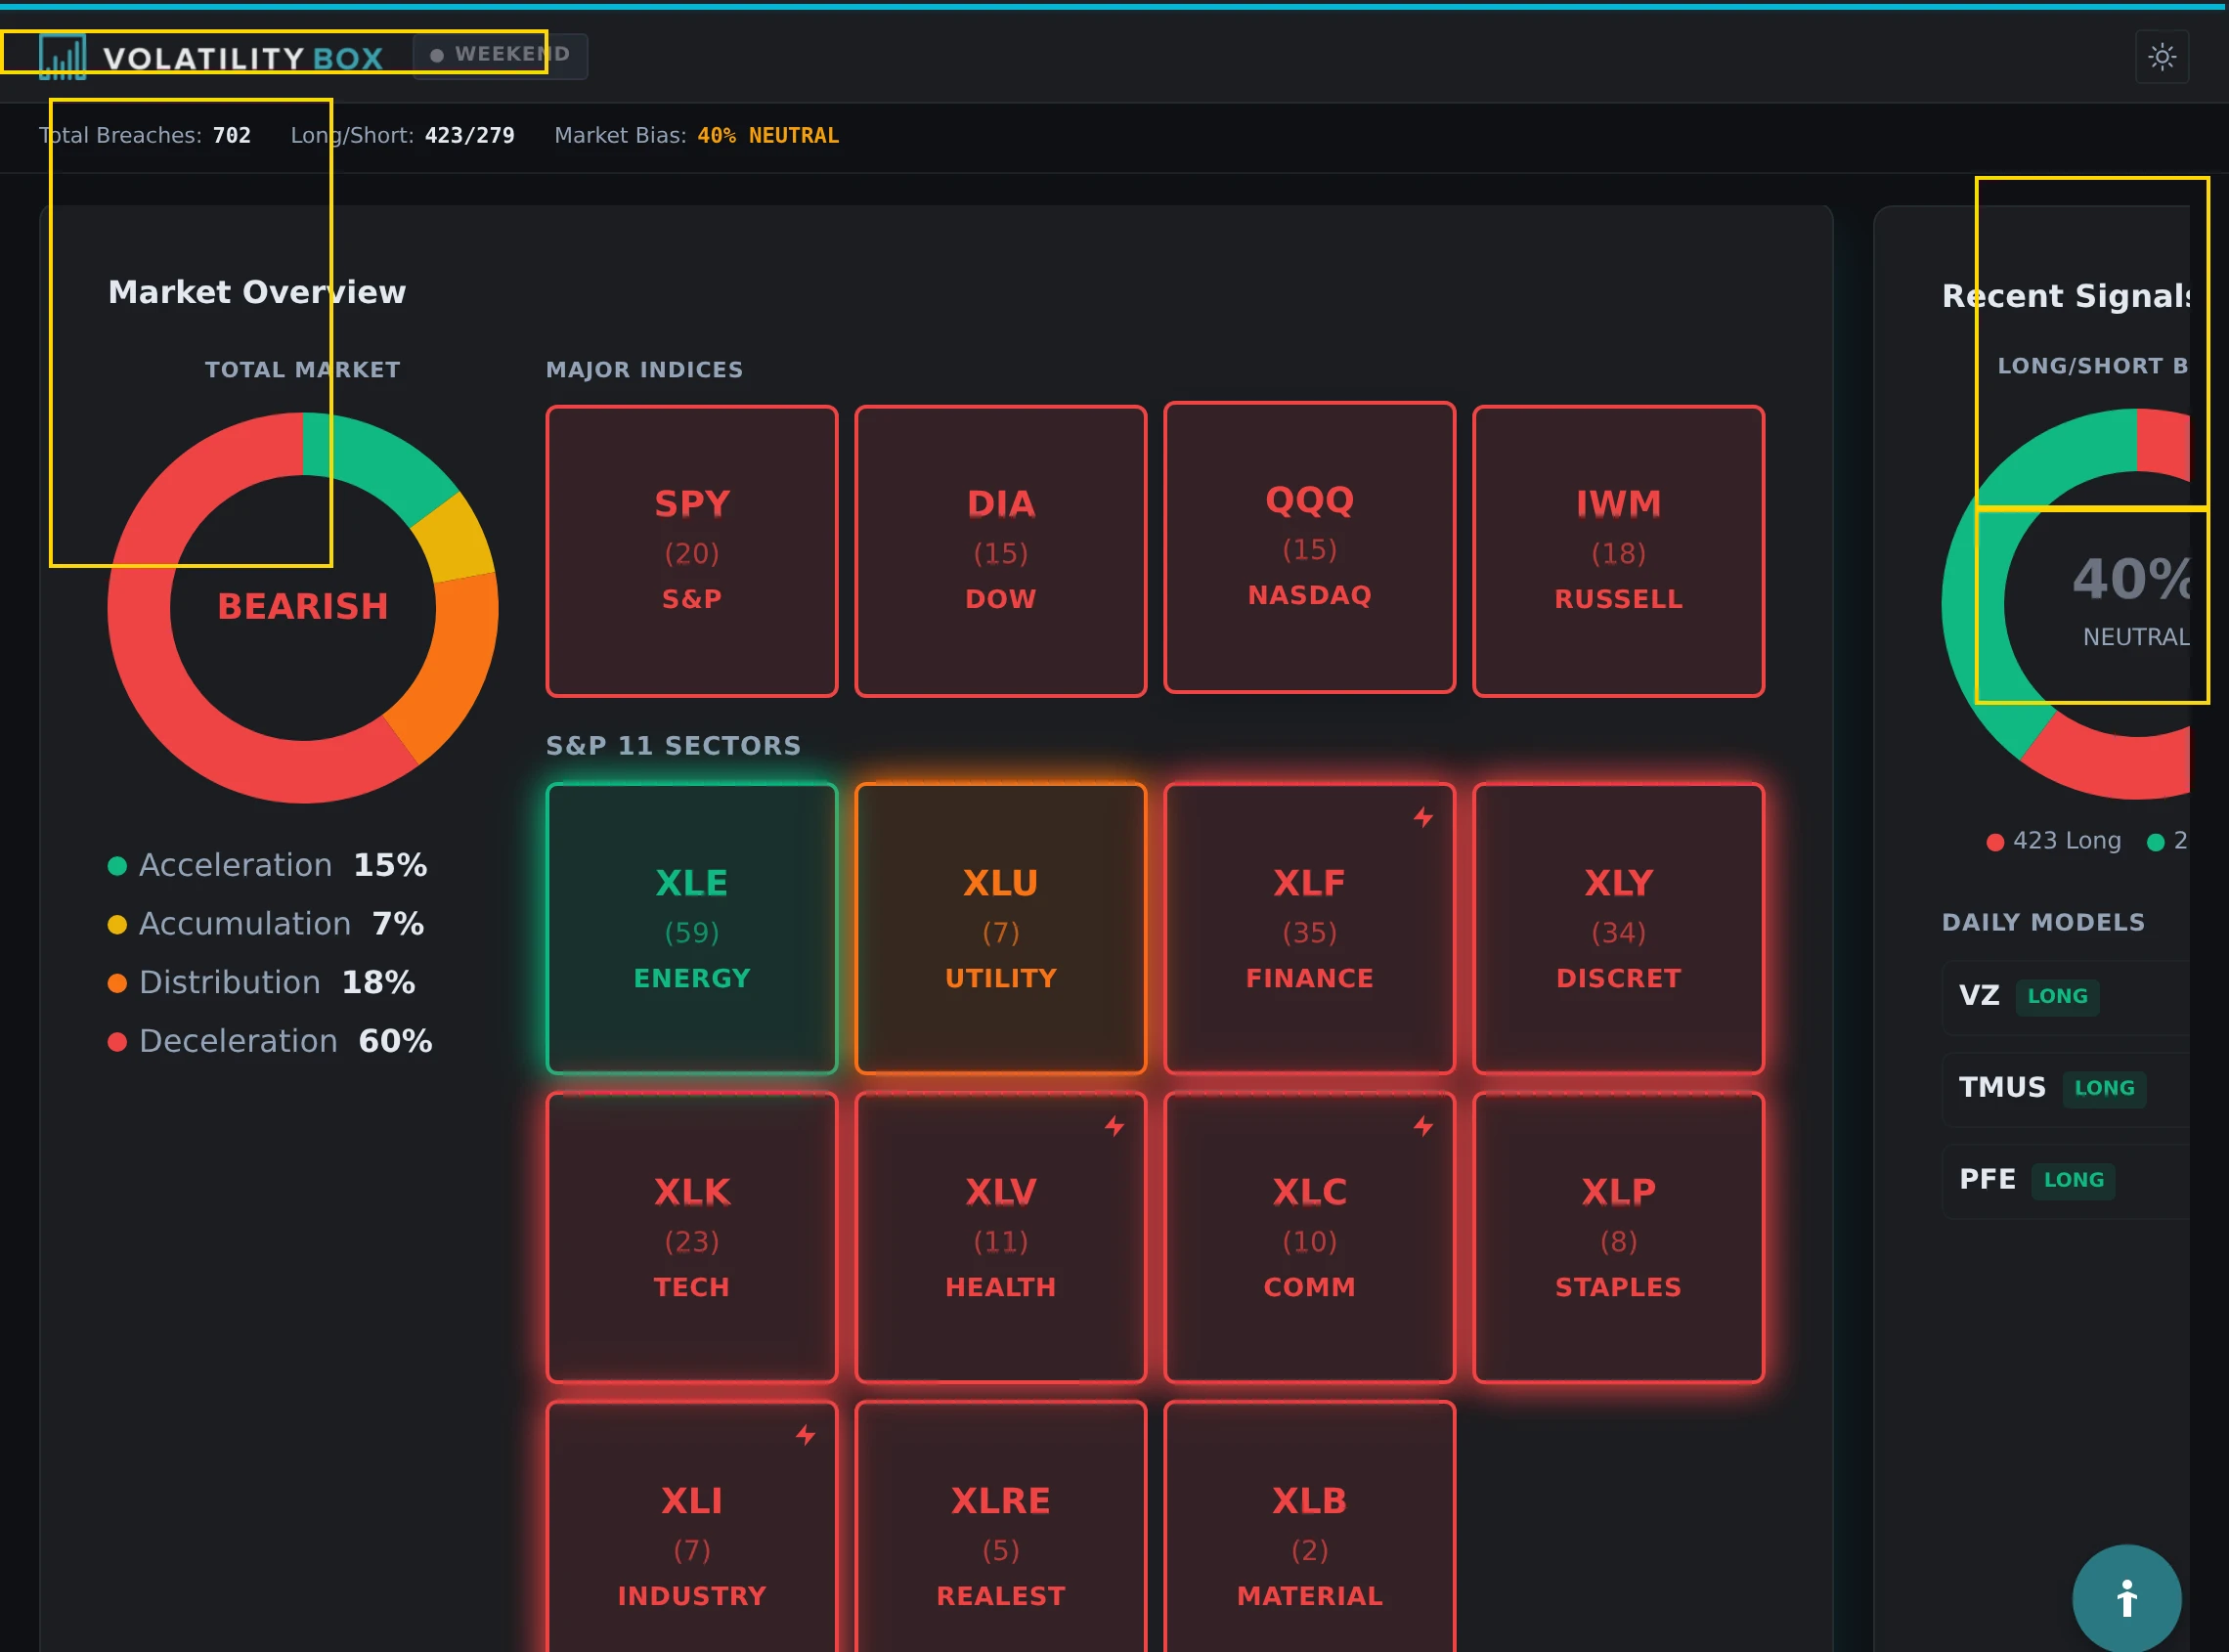The height and width of the screenshot is (1652, 2229).
Task: Select the XLE Energy sector card
Action: 692,929
